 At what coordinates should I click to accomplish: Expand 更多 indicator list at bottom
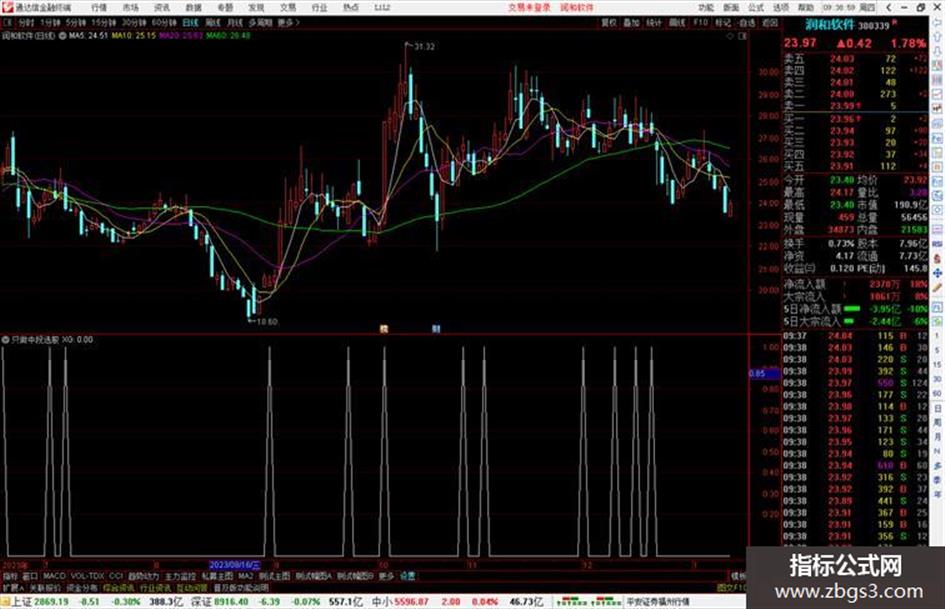tap(386, 576)
